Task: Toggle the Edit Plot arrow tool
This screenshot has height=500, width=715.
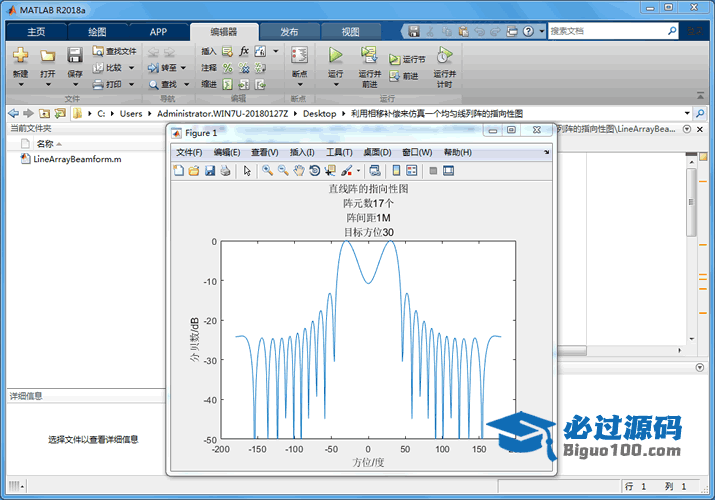Action: pos(246,171)
